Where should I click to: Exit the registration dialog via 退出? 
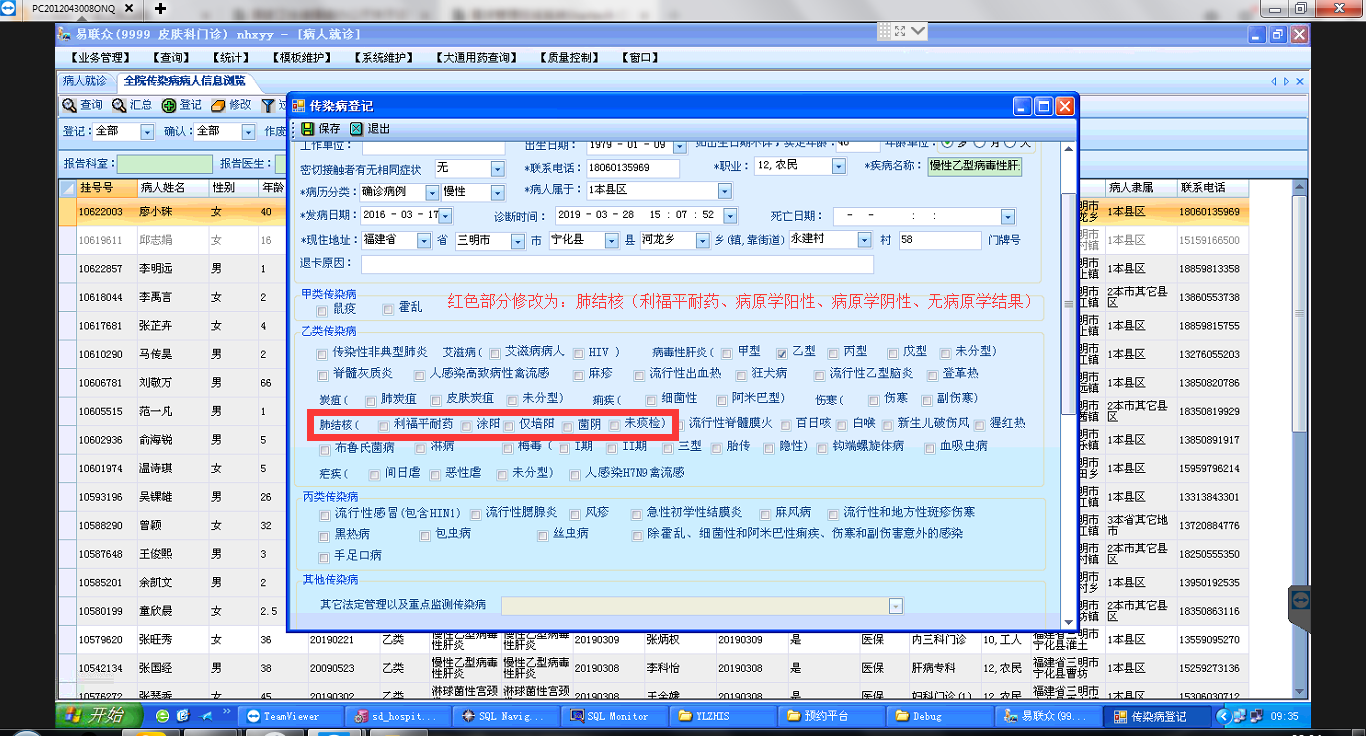tap(370, 129)
